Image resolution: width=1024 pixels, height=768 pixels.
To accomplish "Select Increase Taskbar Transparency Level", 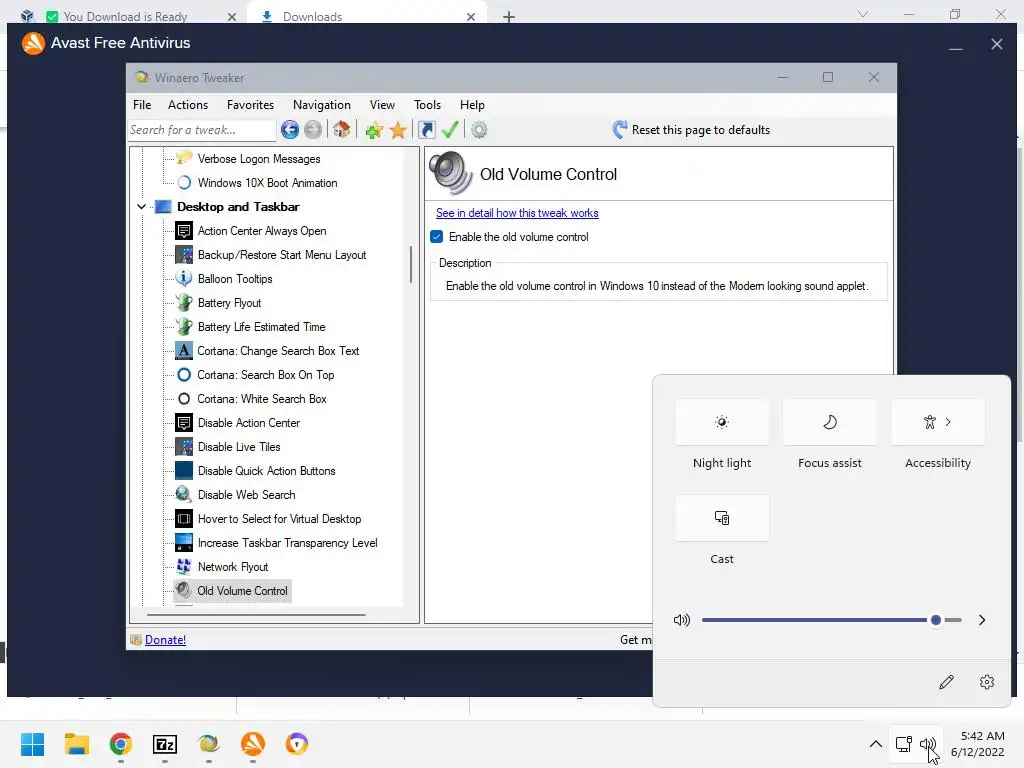I will tap(287, 543).
